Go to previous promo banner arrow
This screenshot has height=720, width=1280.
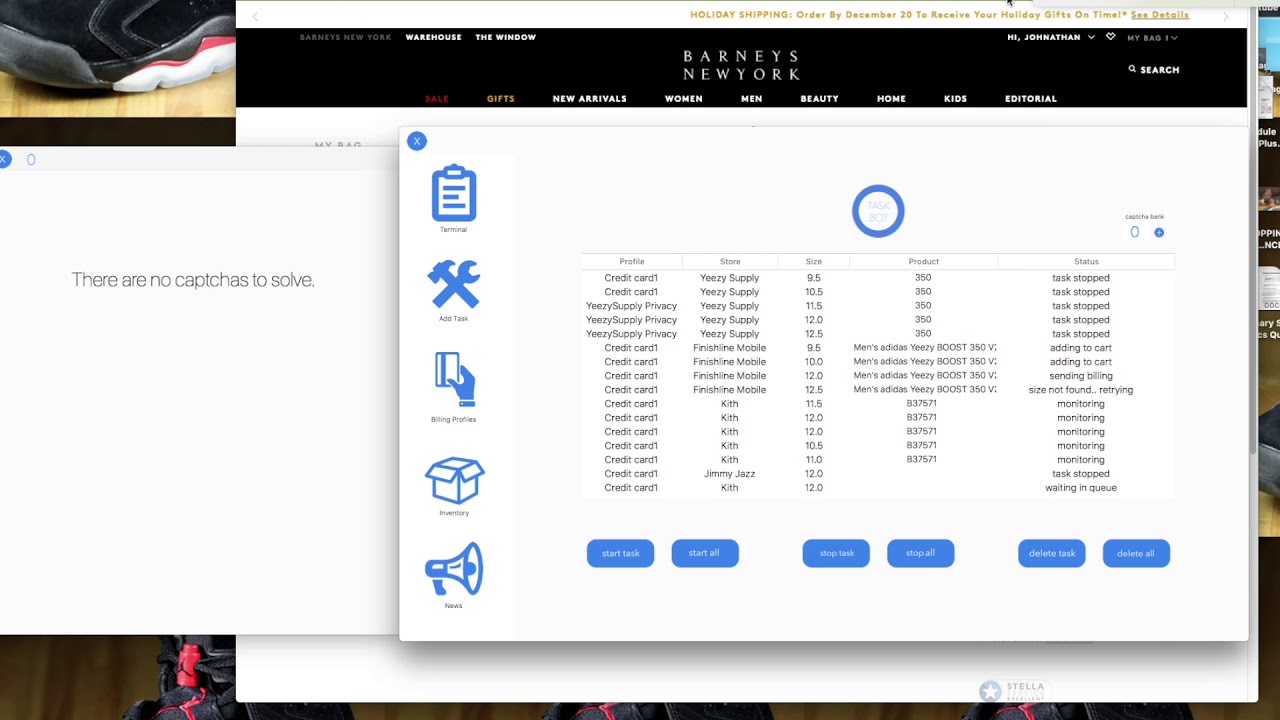(x=255, y=16)
